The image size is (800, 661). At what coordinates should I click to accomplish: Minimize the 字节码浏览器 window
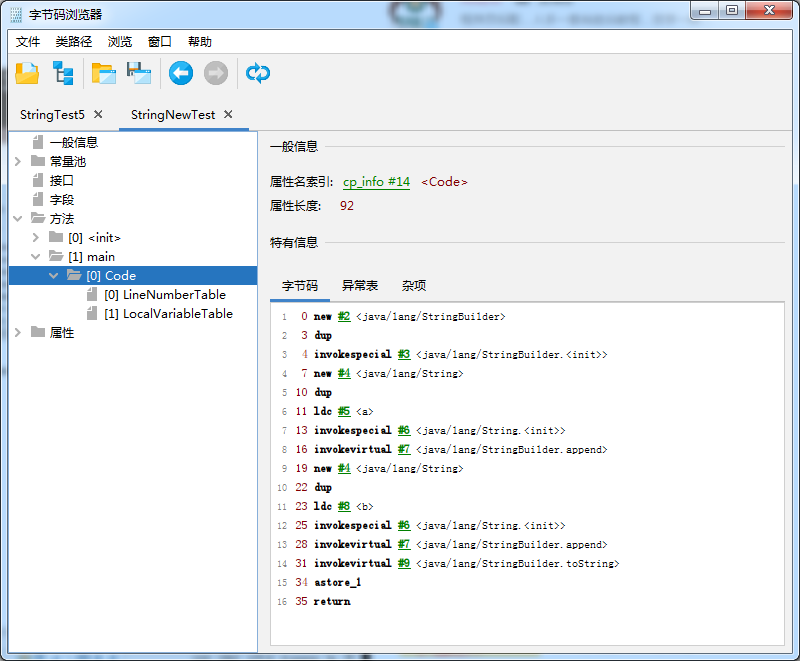pos(705,11)
